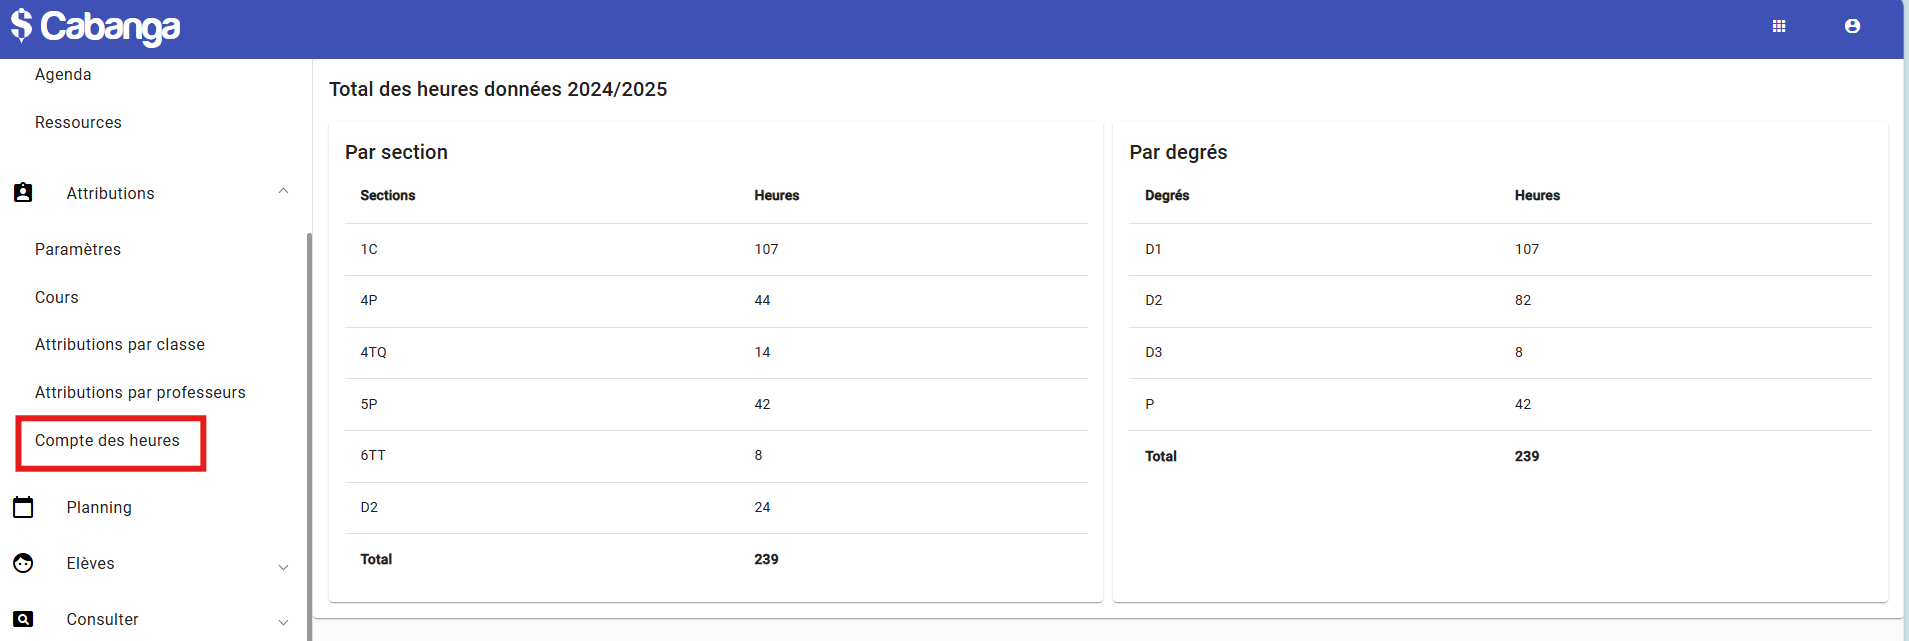Click the Cabanga logo in header
The height and width of the screenshot is (641, 1909).
point(96,27)
